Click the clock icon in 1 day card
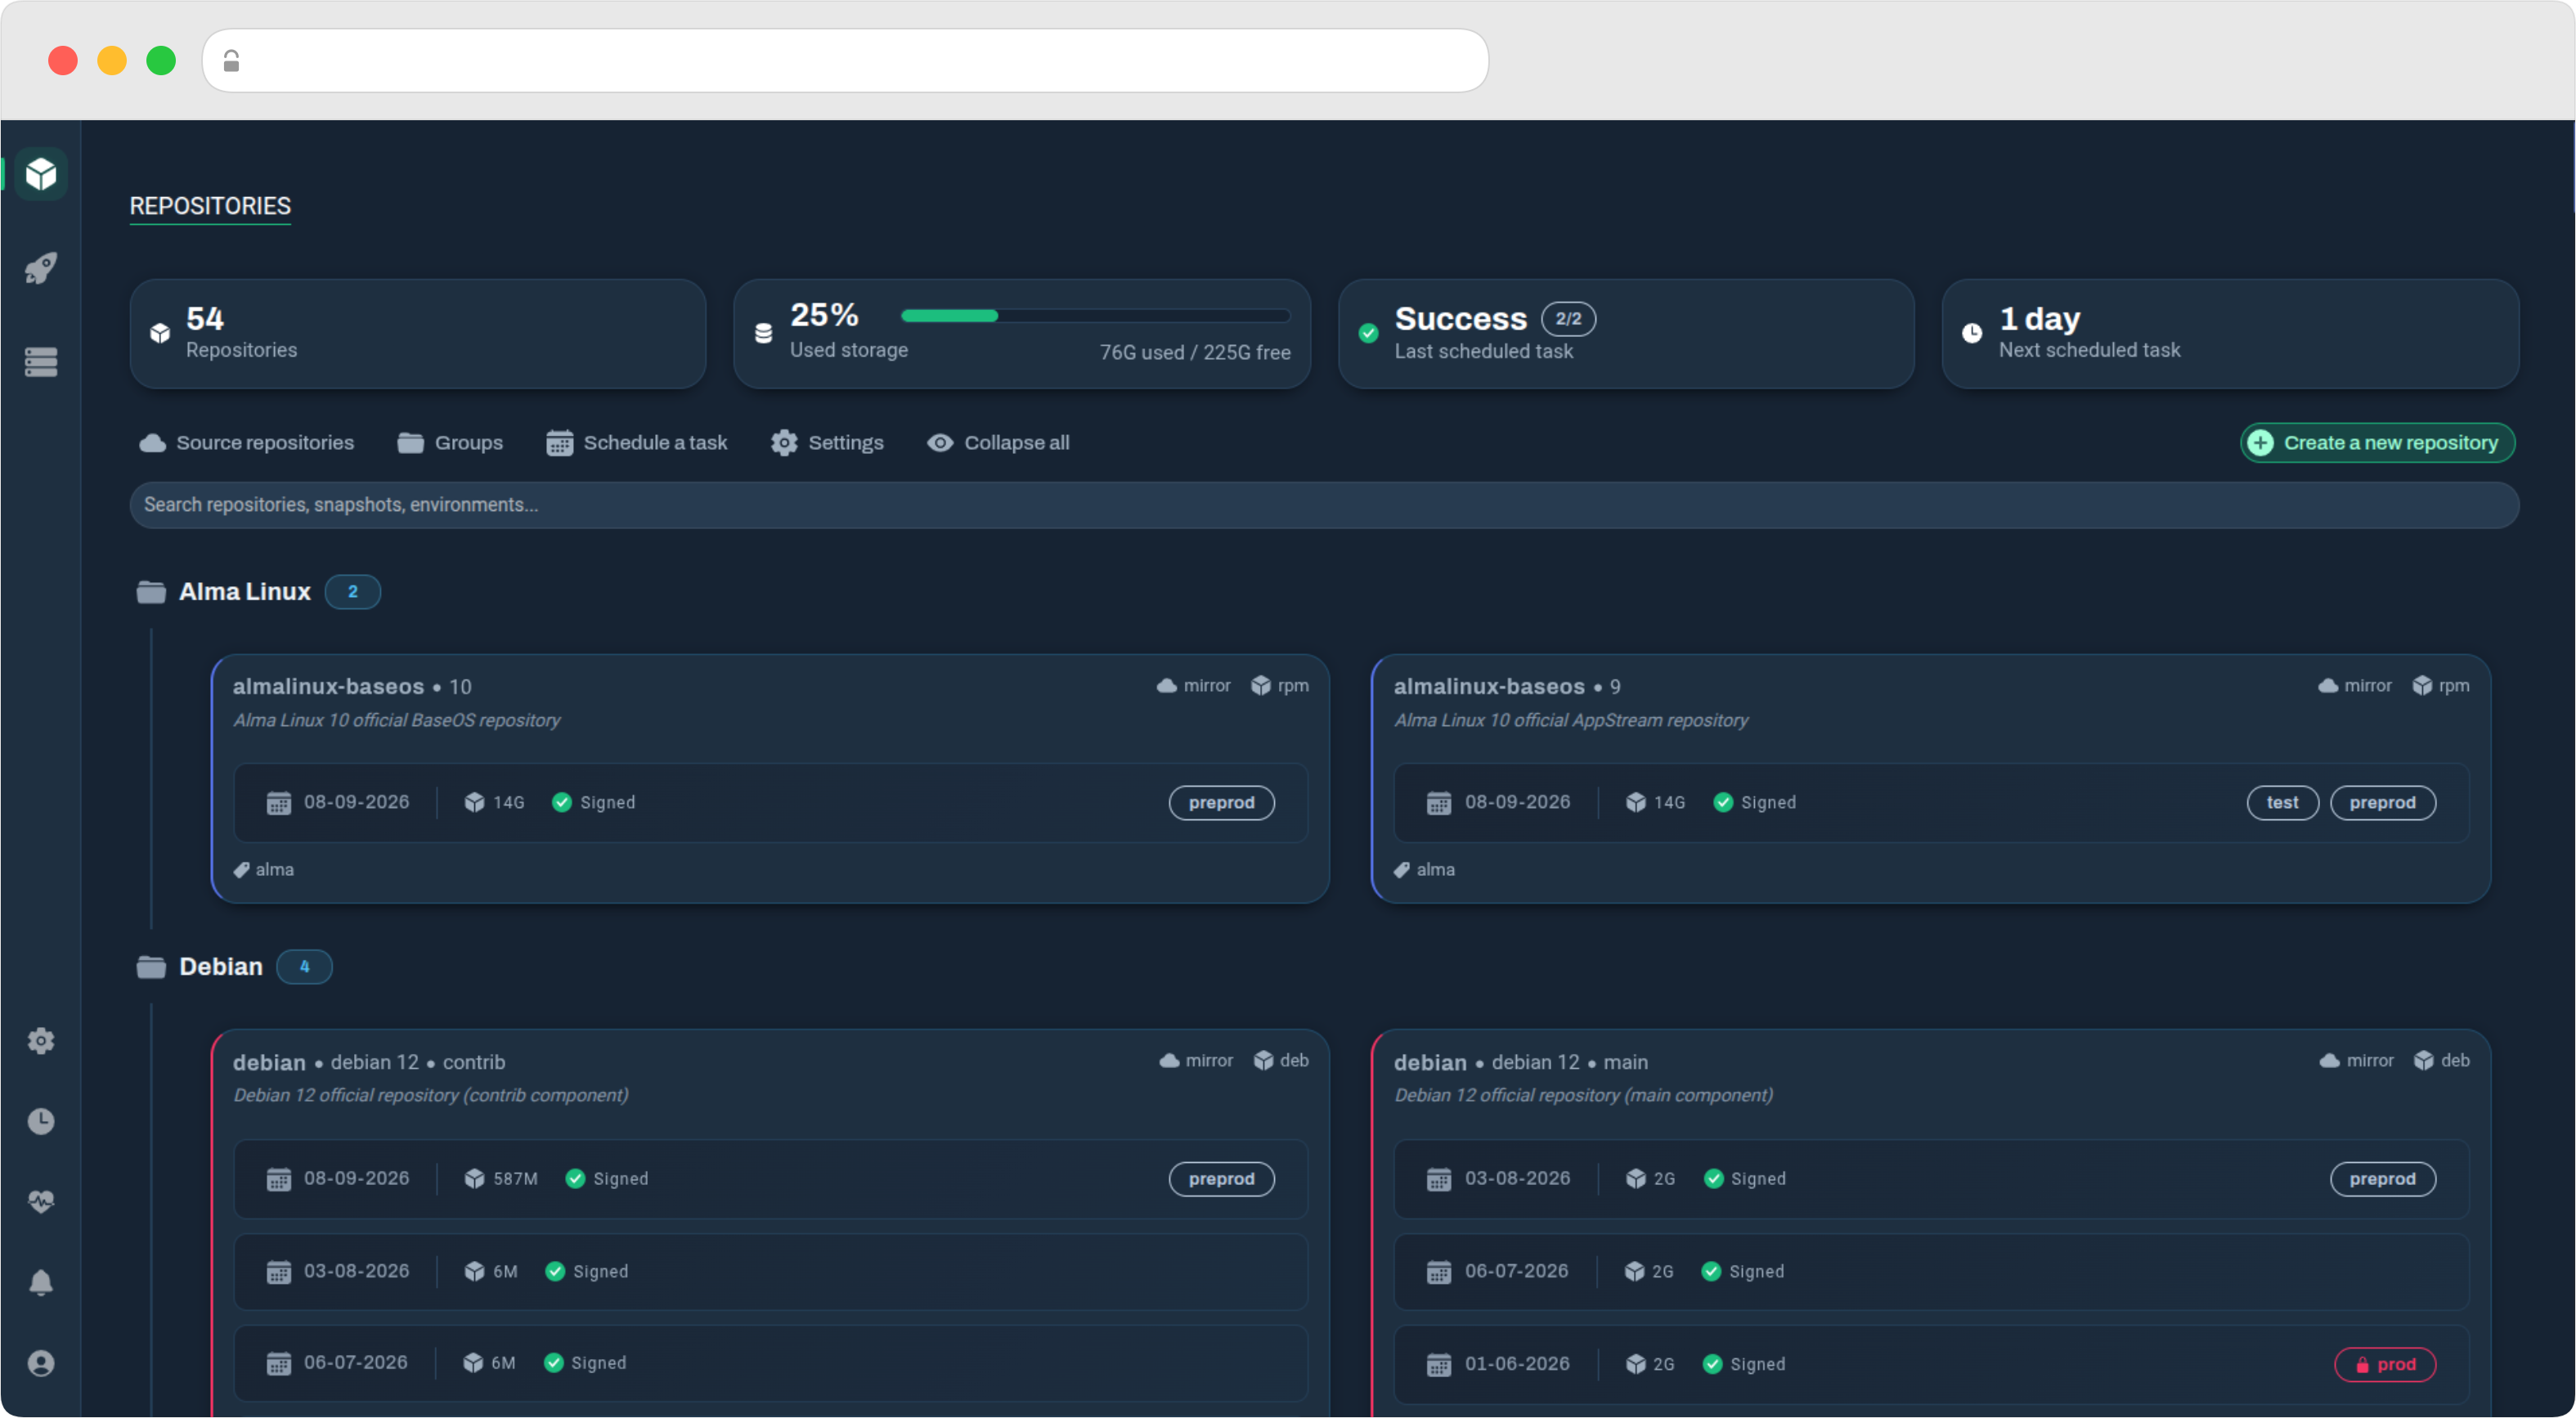 point(1972,333)
